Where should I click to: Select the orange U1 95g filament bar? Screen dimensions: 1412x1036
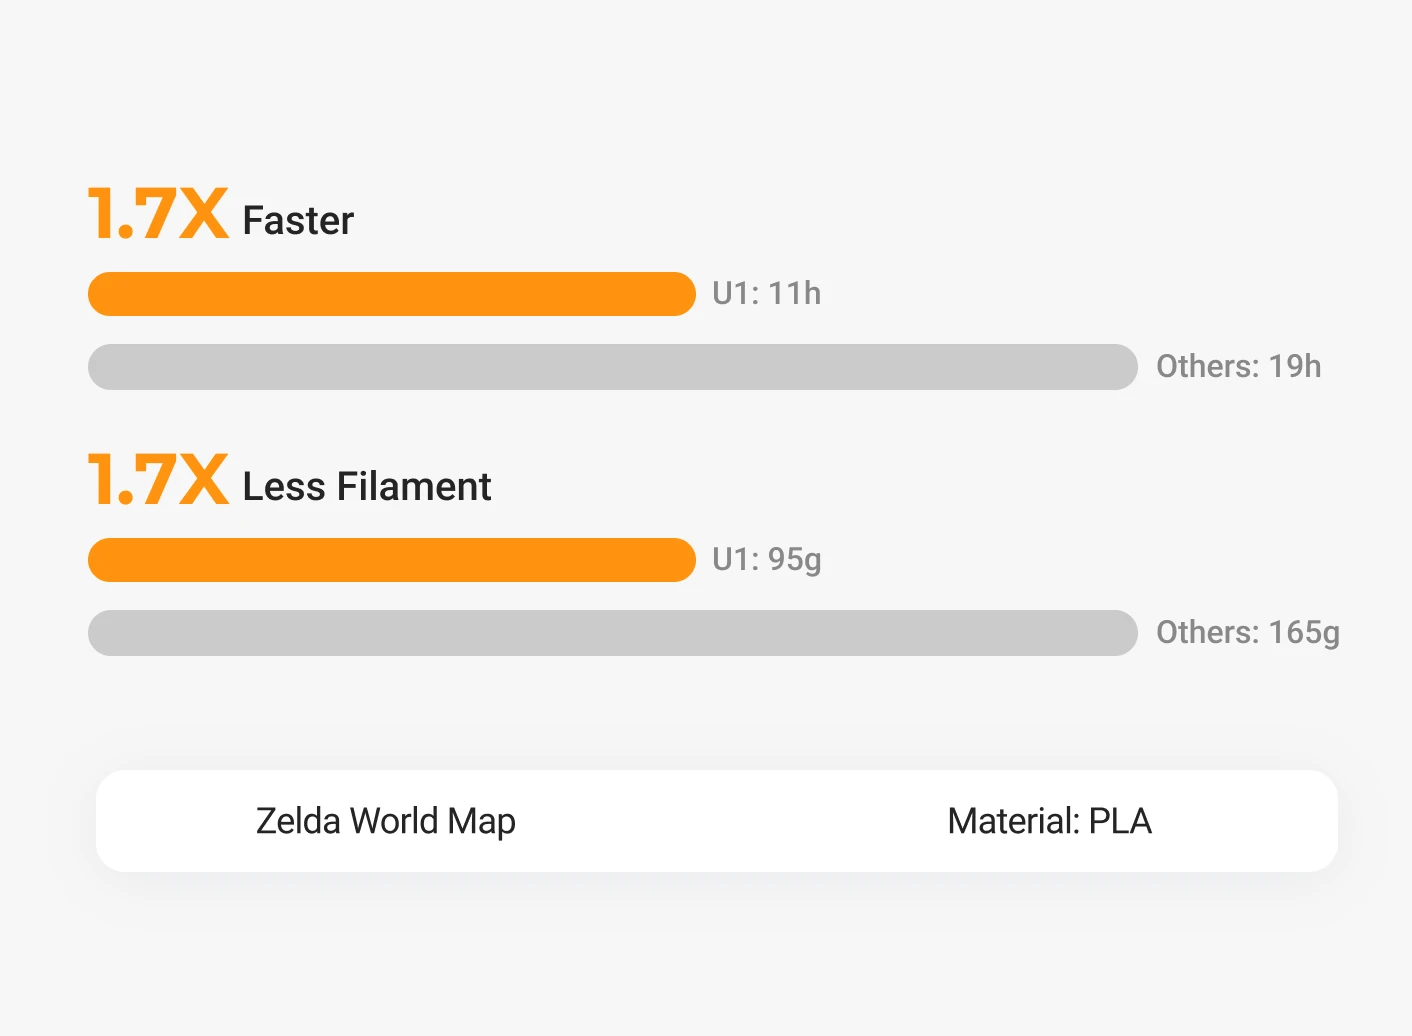tap(391, 560)
